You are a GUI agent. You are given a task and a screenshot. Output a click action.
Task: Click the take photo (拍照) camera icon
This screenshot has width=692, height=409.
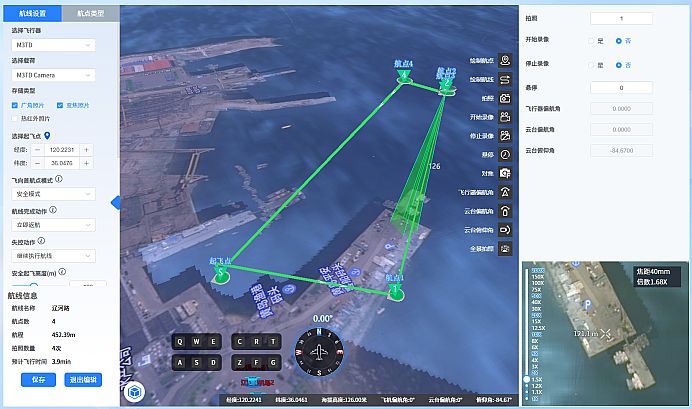pos(505,98)
